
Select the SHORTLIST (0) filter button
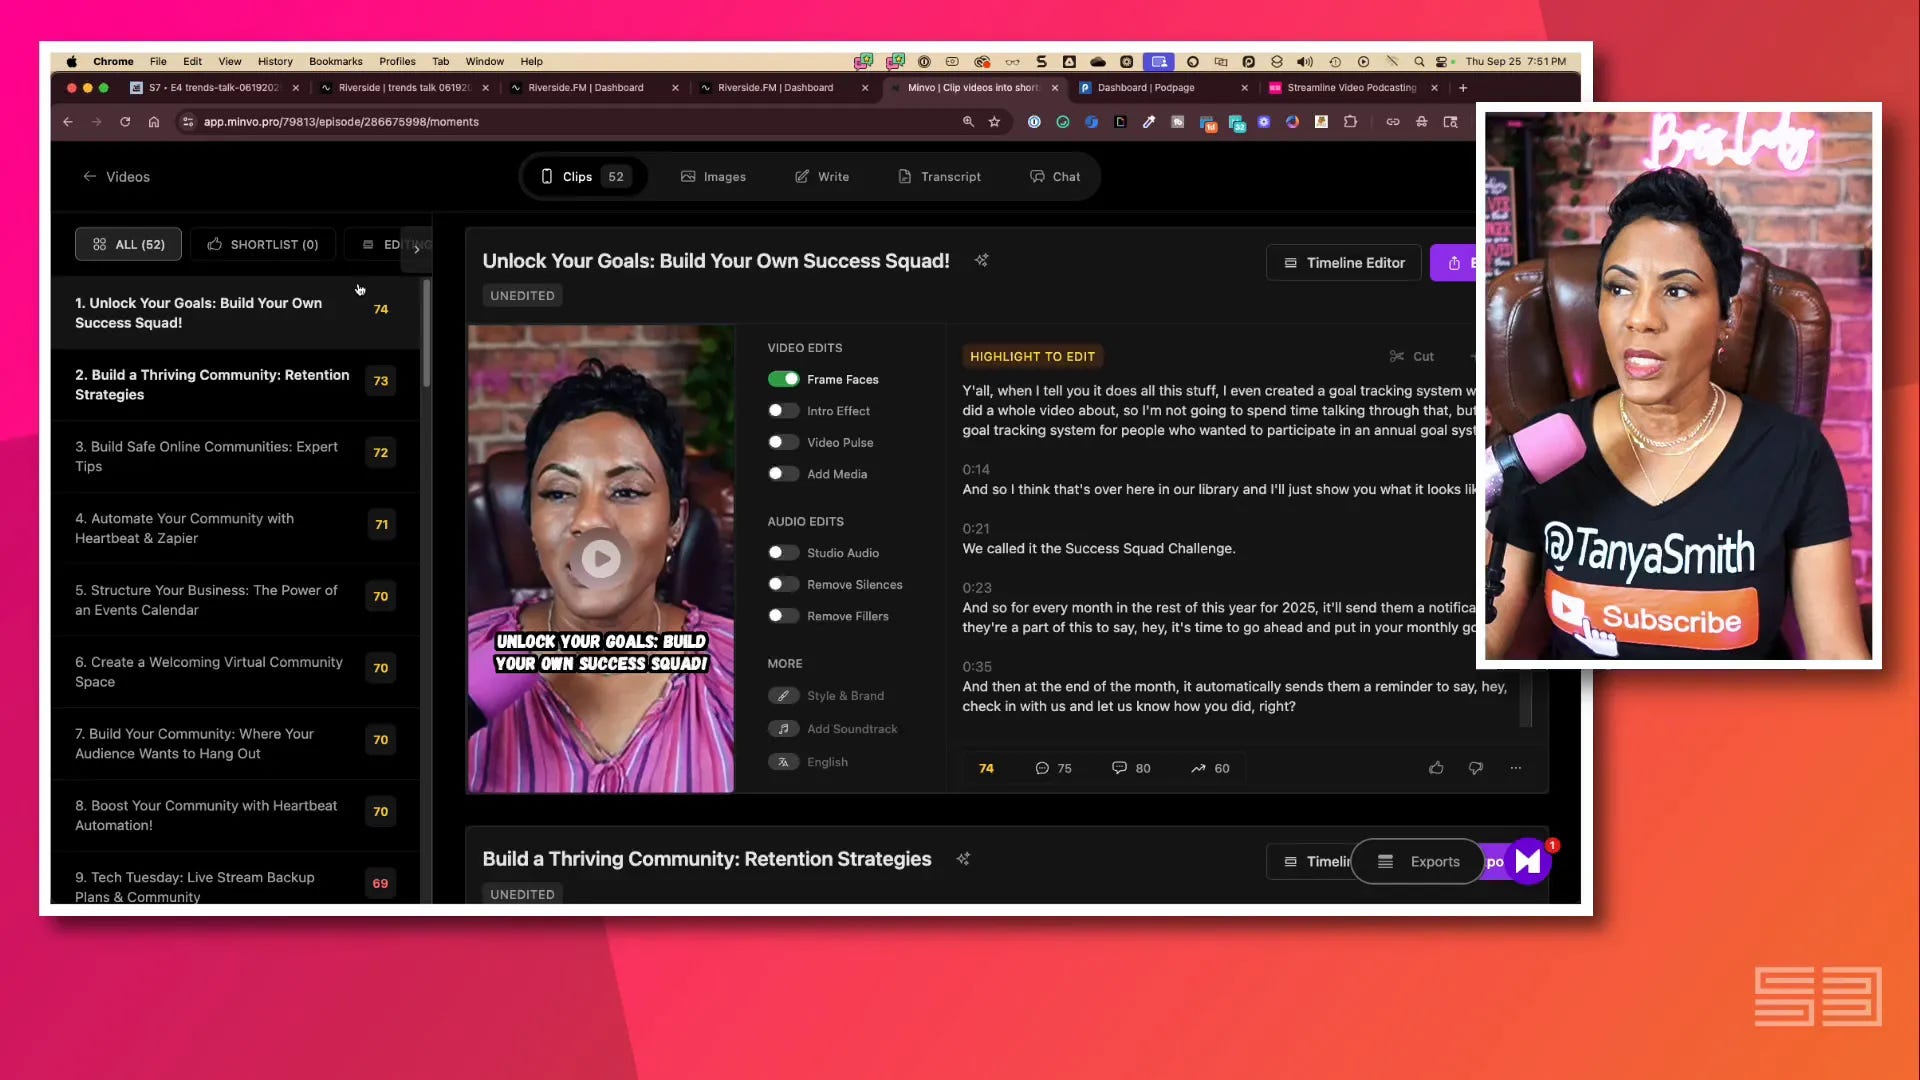263,244
